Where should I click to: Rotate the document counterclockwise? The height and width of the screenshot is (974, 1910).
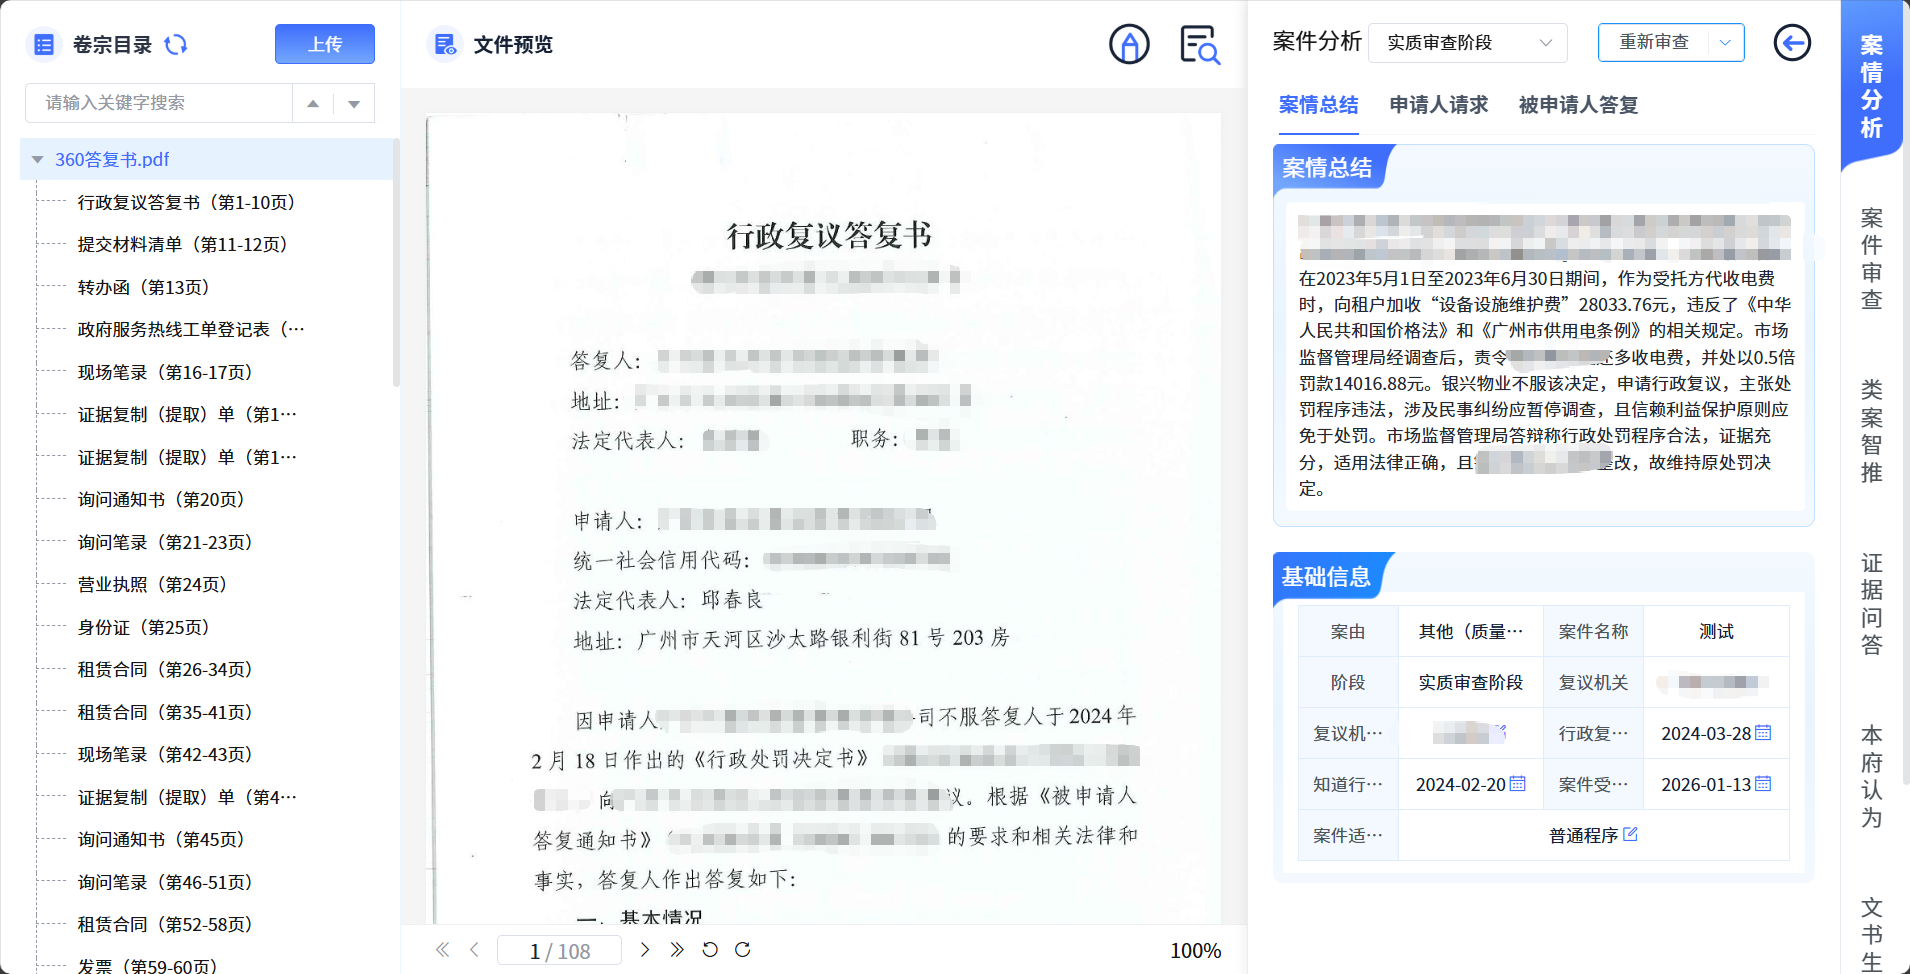coord(710,950)
